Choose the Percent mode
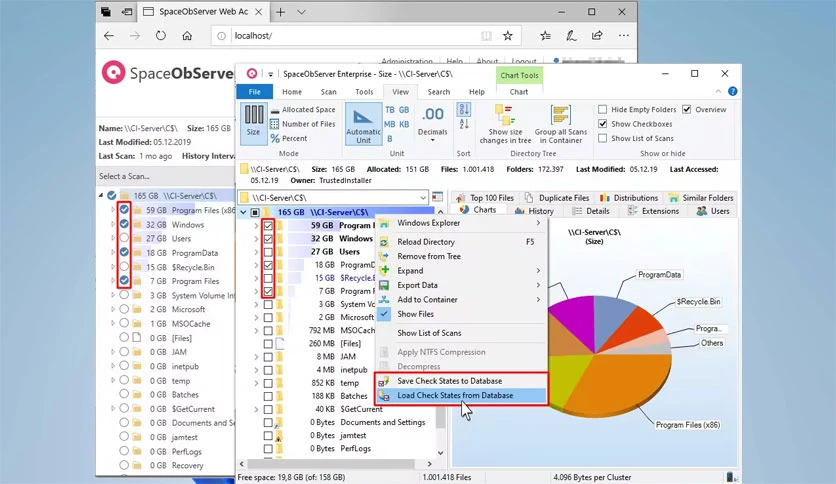The height and width of the screenshot is (484, 836). point(289,139)
